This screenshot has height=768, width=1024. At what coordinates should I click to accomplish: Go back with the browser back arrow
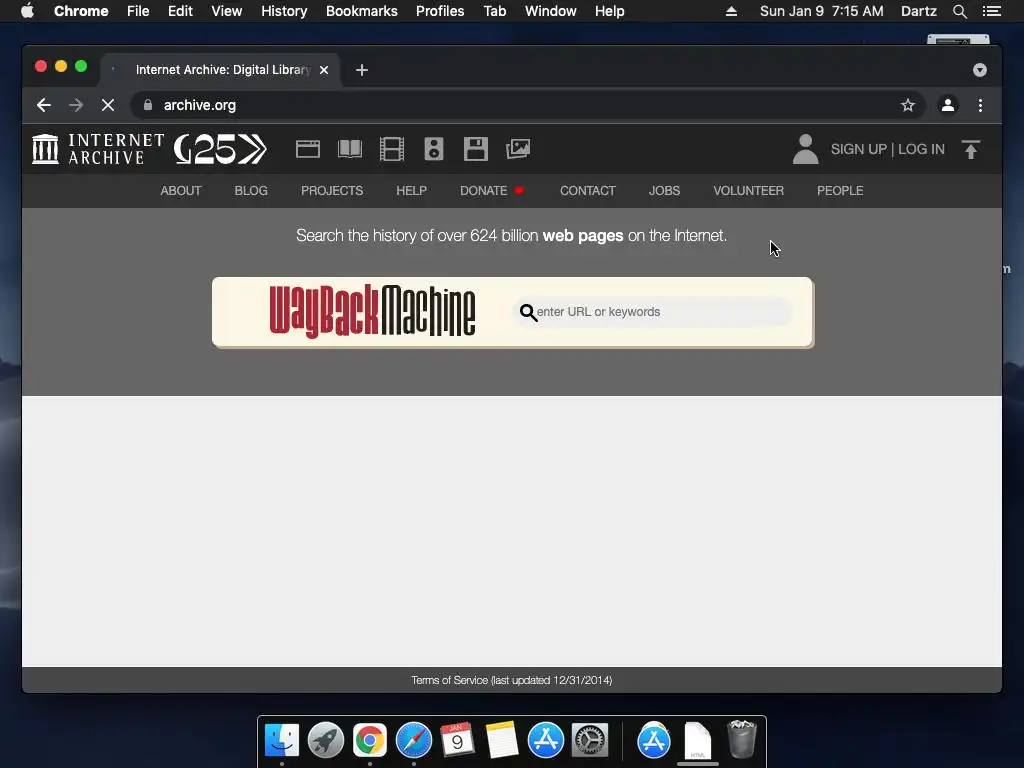44,105
